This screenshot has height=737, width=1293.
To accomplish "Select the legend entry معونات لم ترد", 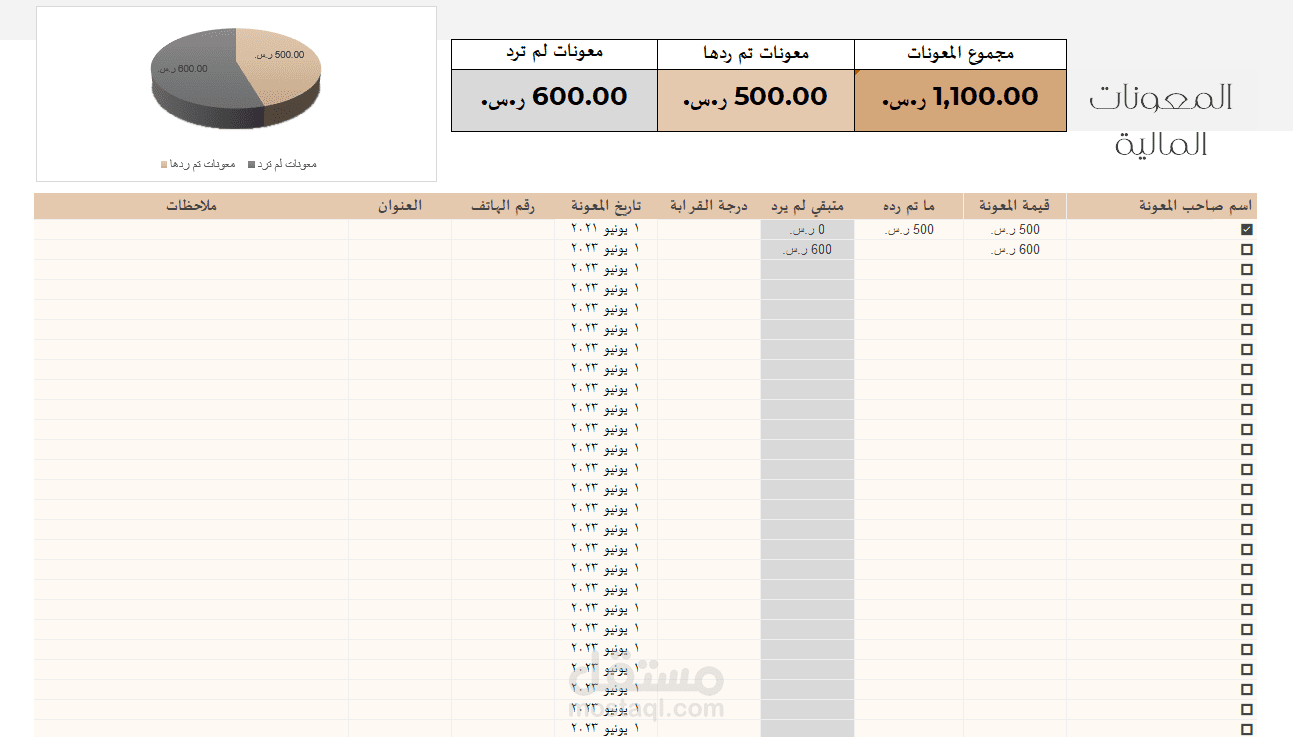I will 283,164.
